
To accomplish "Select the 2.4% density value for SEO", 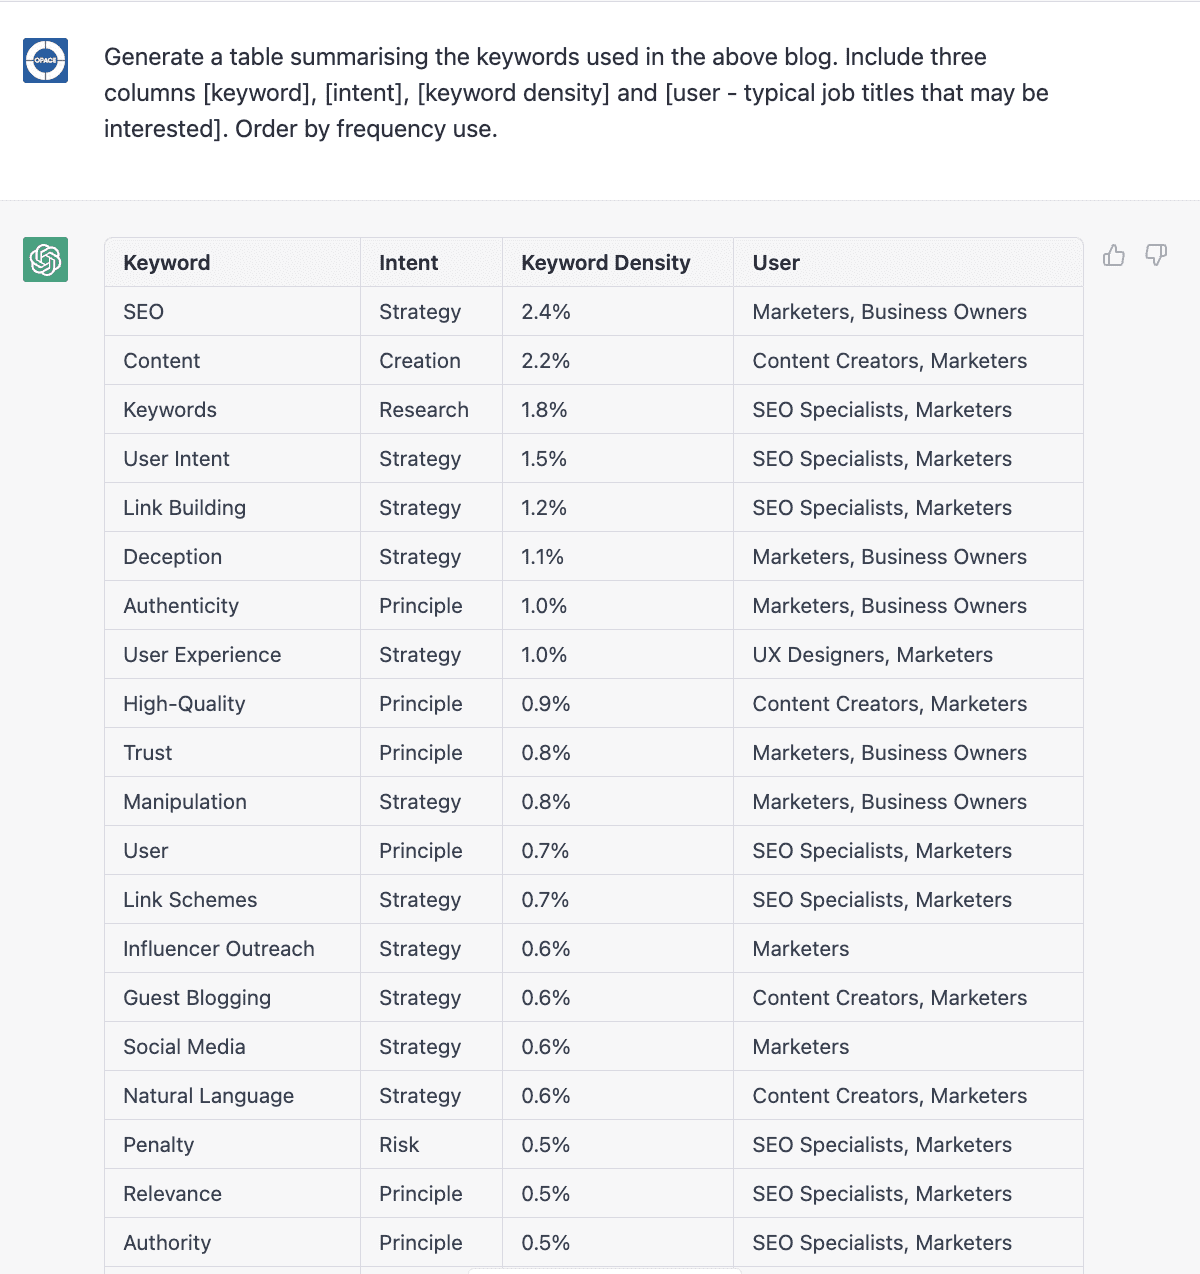I will [545, 311].
